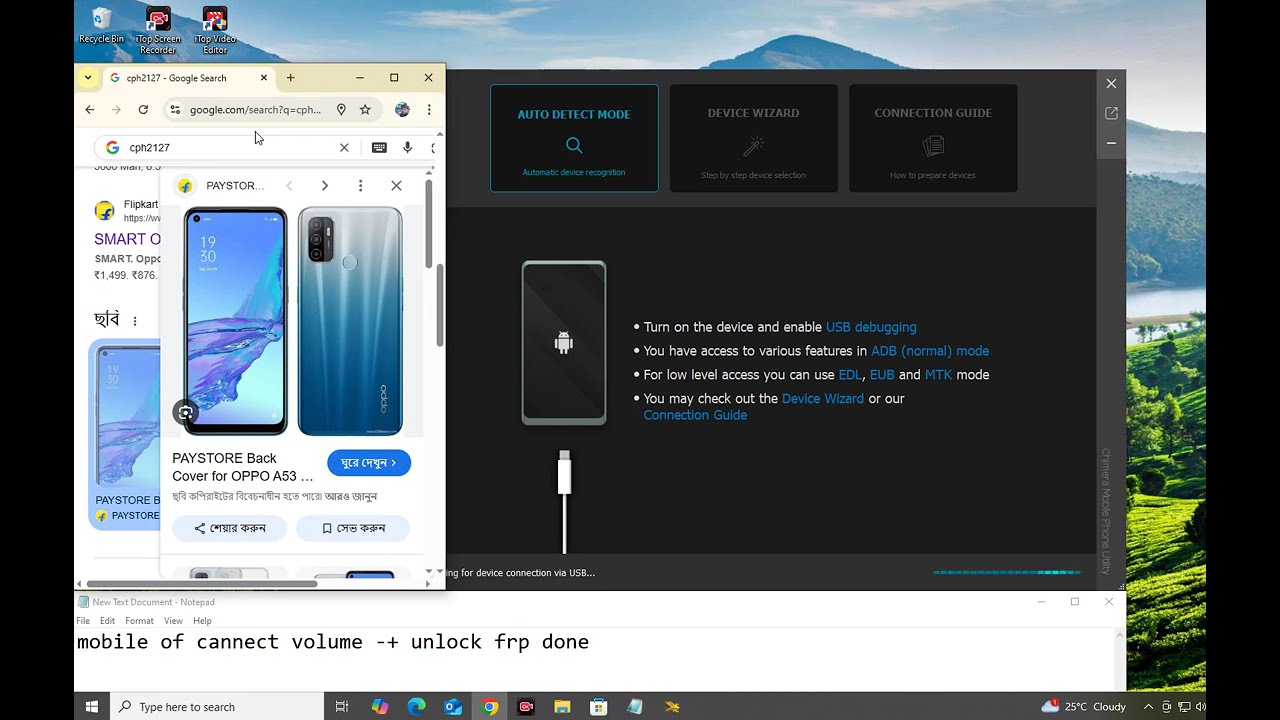Click the blue ঘুরে দেখুন visit button

click(x=369, y=463)
